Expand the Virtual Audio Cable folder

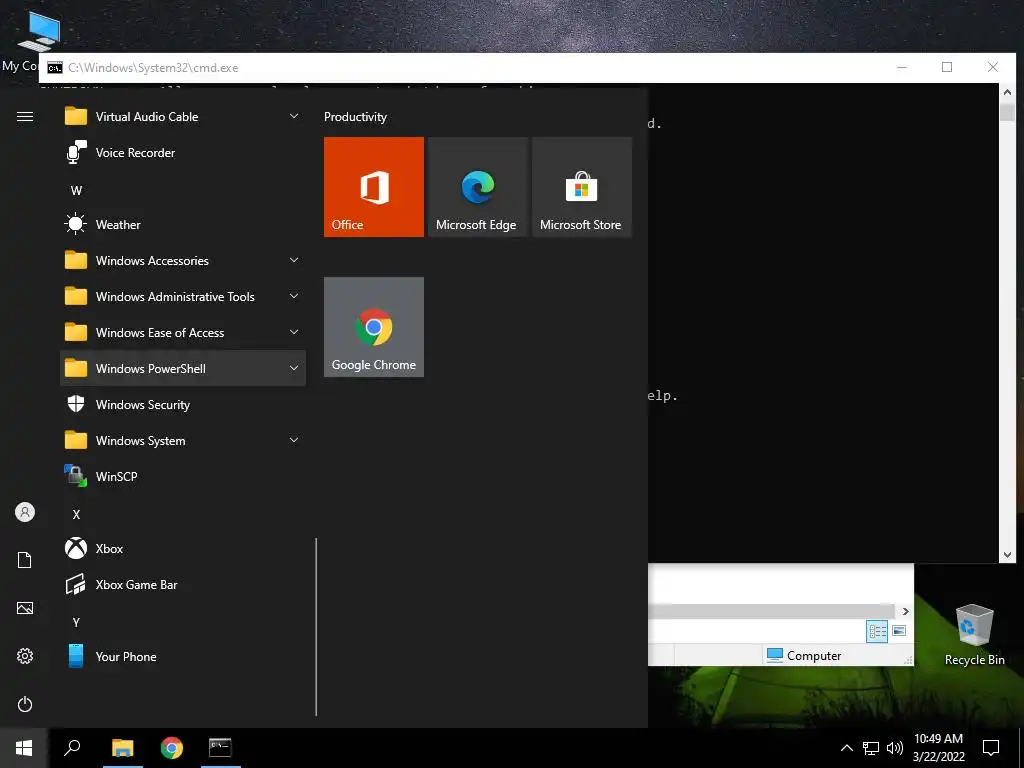click(x=182, y=117)
